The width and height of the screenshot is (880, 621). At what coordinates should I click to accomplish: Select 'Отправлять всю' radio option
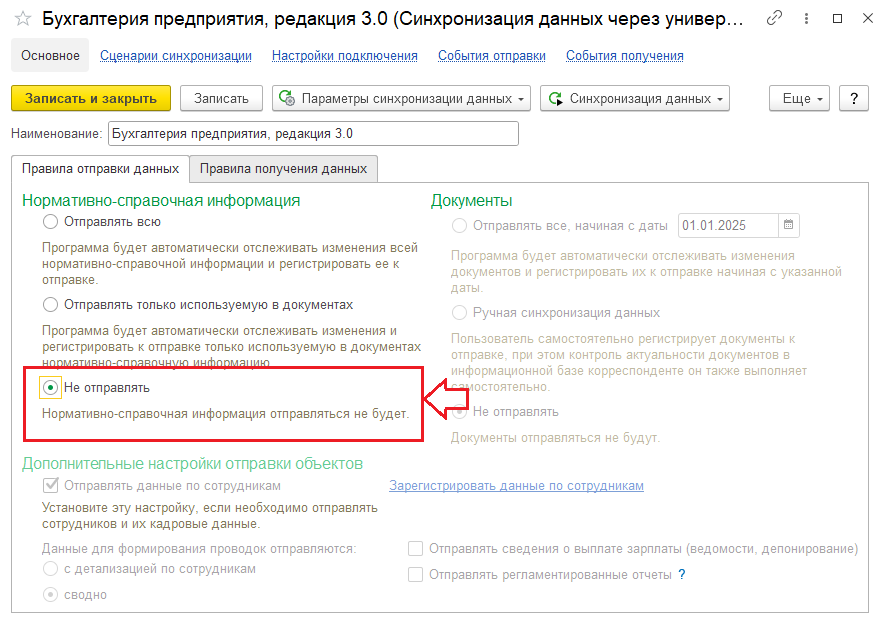[51, 222]
